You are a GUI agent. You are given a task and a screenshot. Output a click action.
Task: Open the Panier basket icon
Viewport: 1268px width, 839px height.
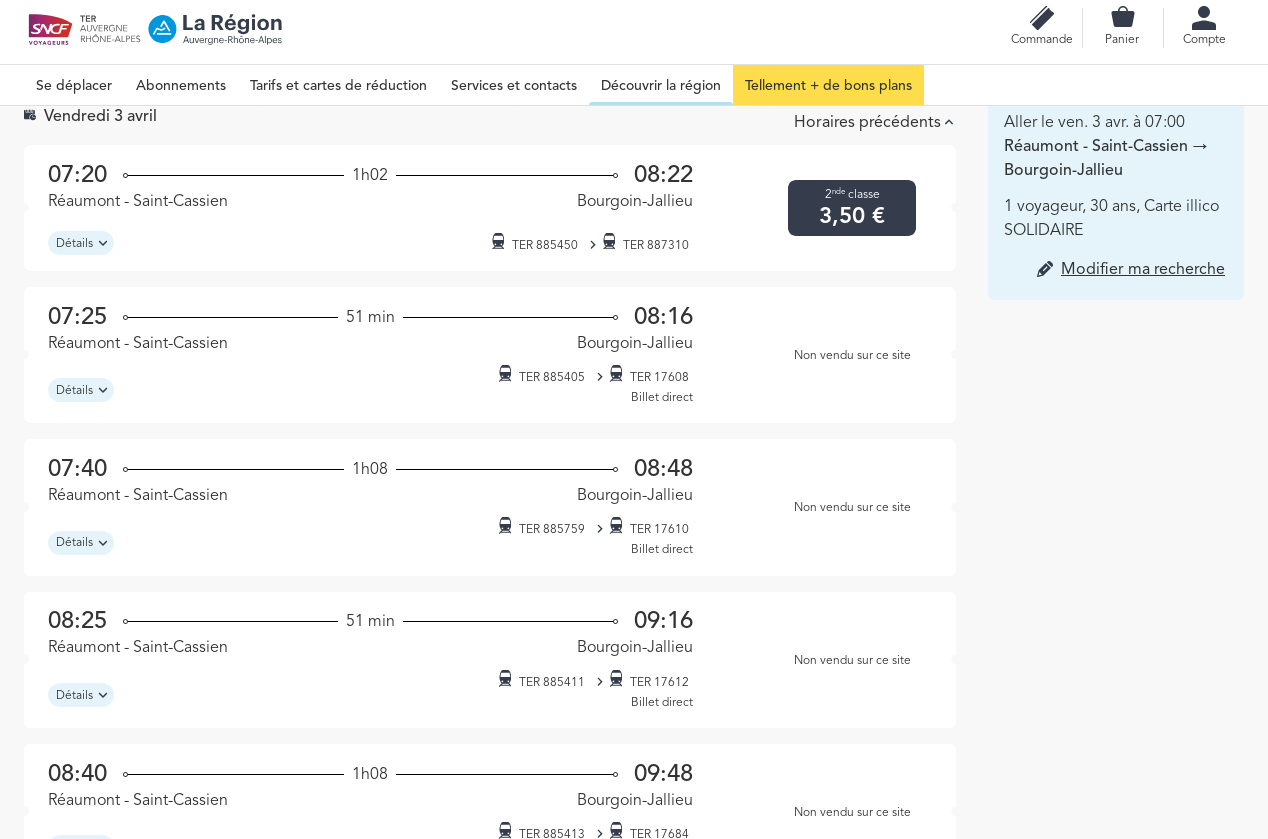point(1122,18)
